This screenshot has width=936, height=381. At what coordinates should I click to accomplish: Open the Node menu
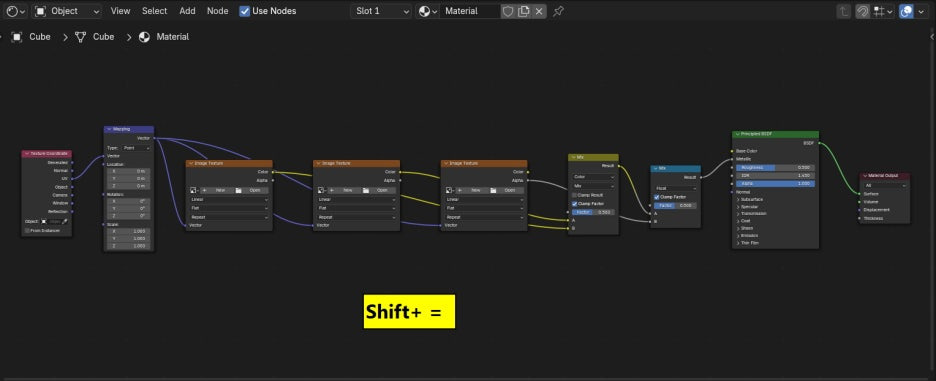coord(217,11)
